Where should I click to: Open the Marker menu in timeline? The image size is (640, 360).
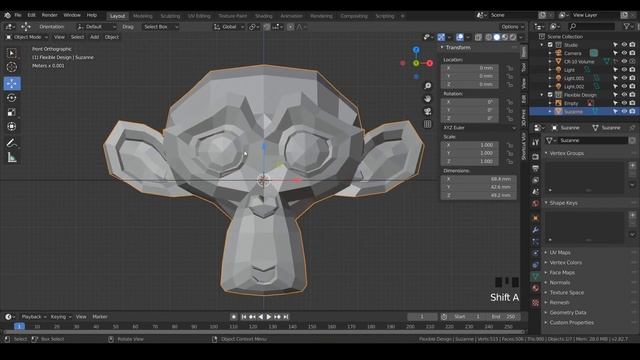100,317
